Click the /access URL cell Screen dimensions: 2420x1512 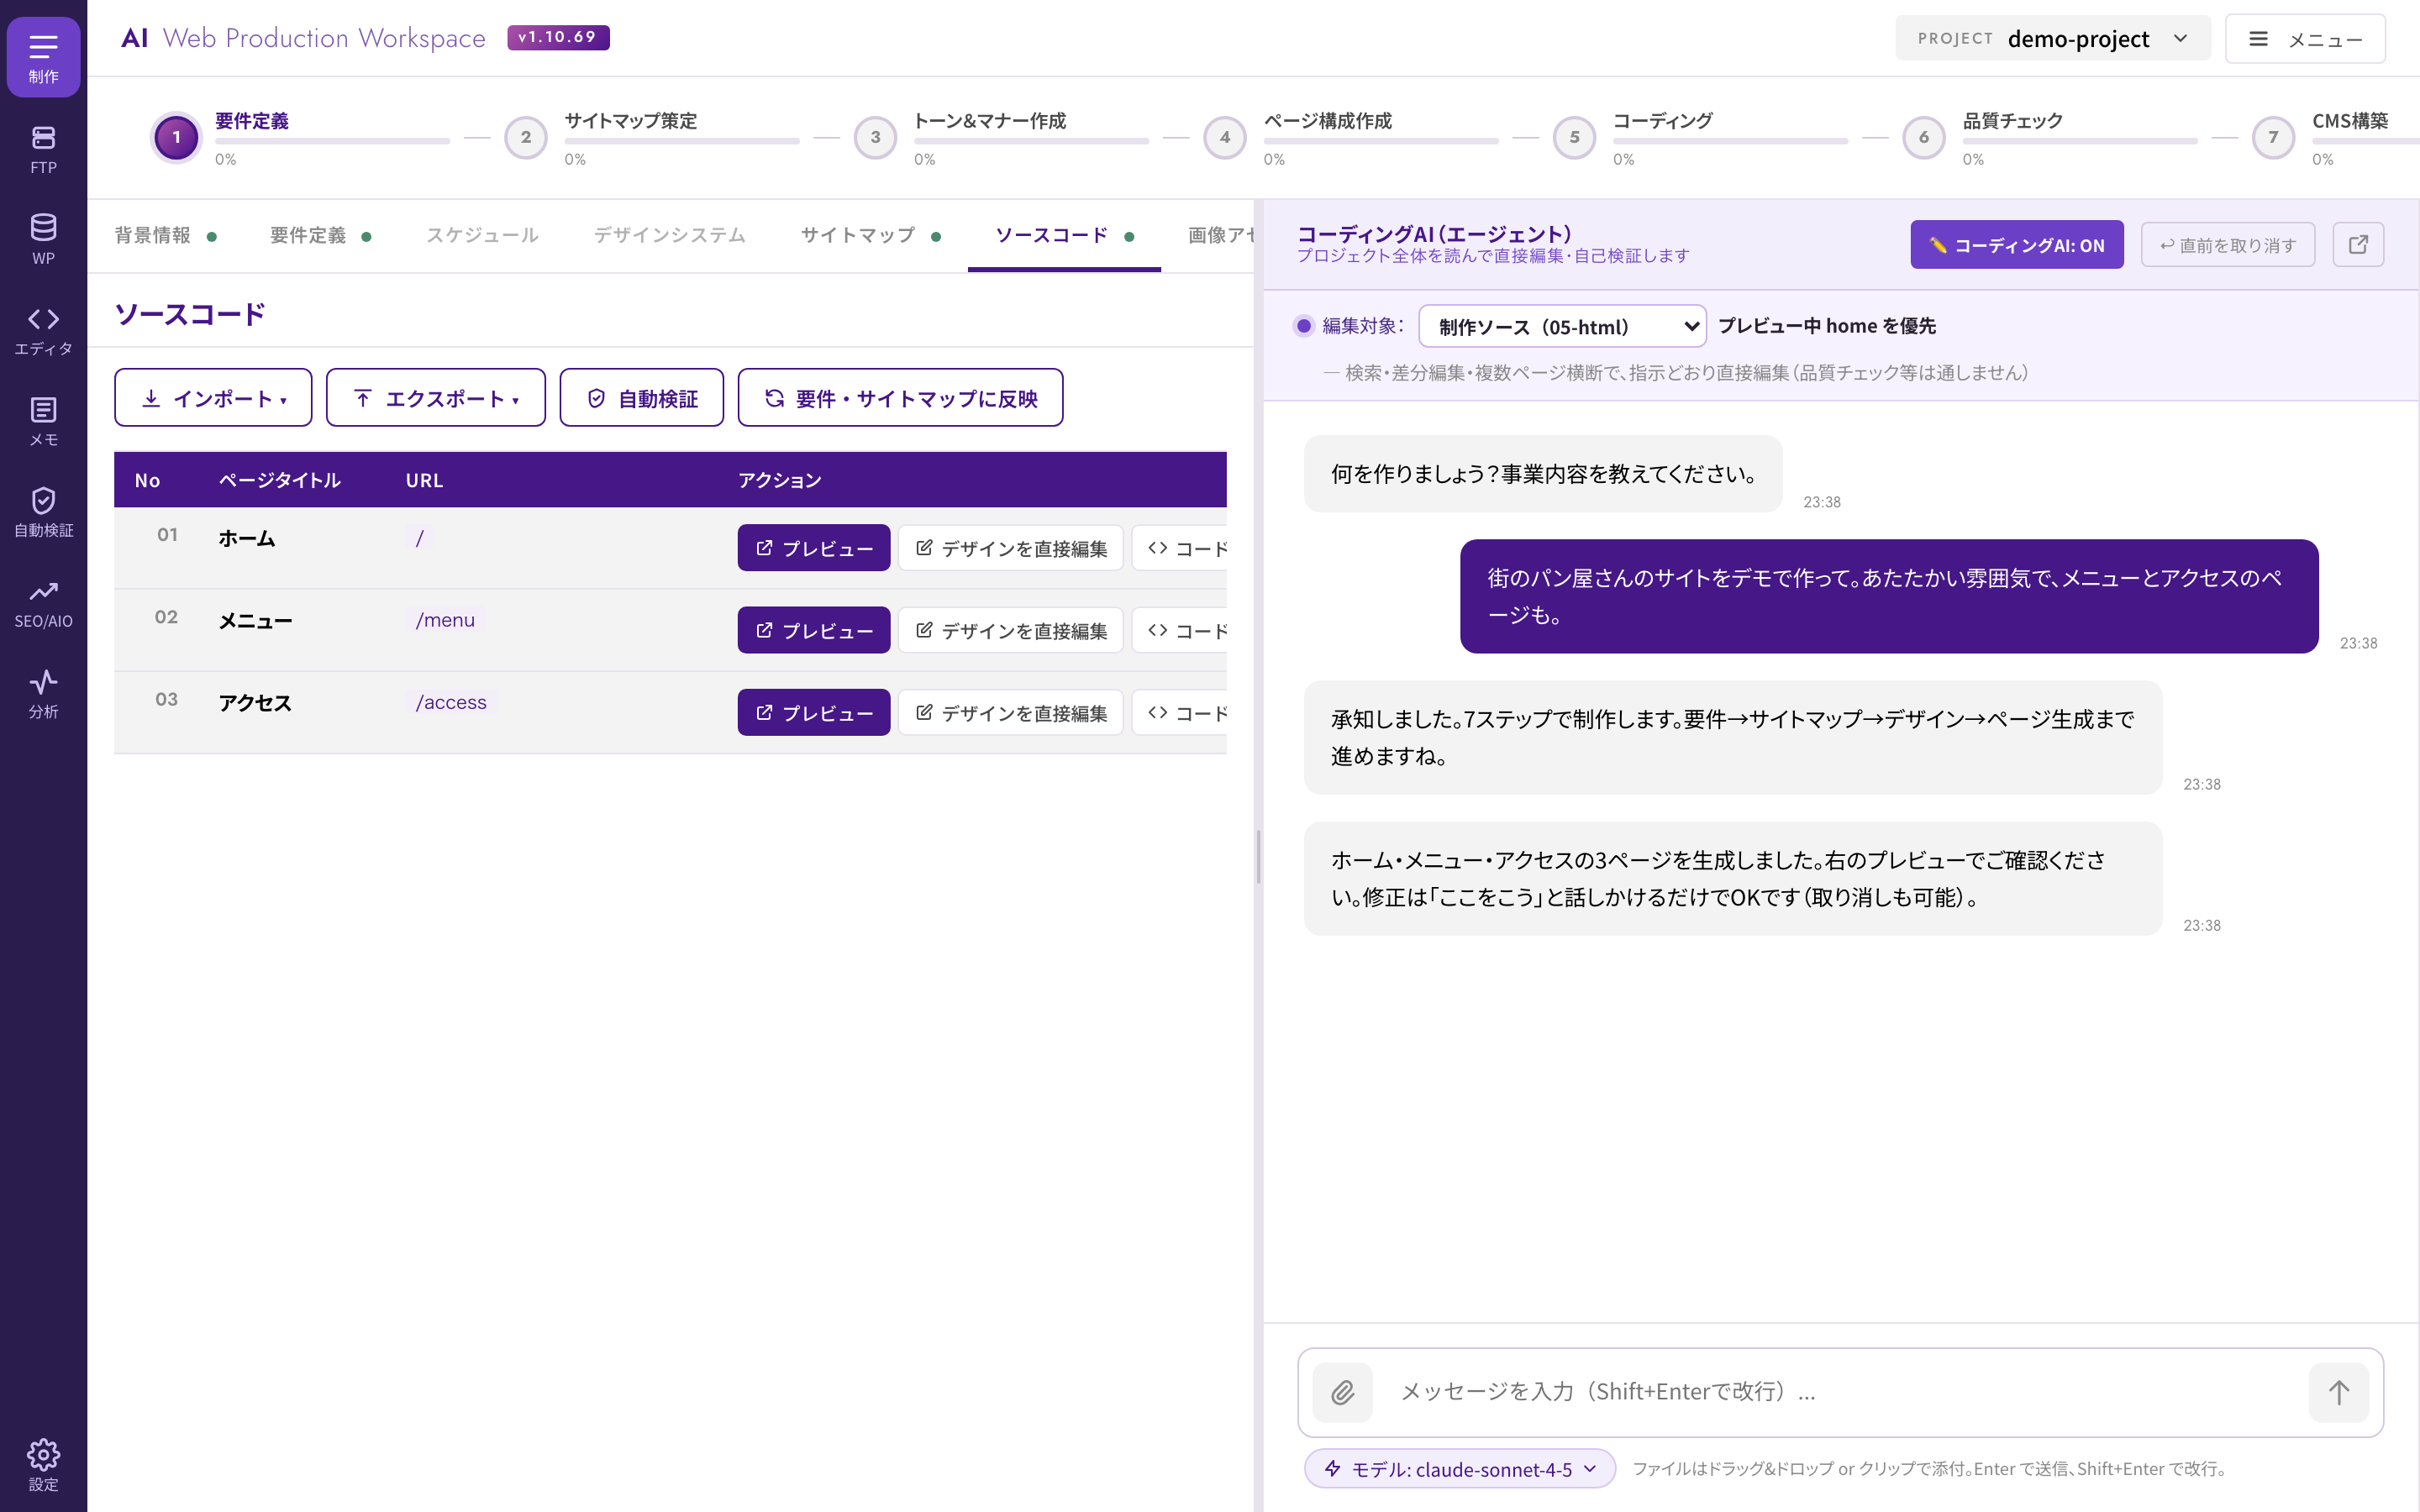451,702
